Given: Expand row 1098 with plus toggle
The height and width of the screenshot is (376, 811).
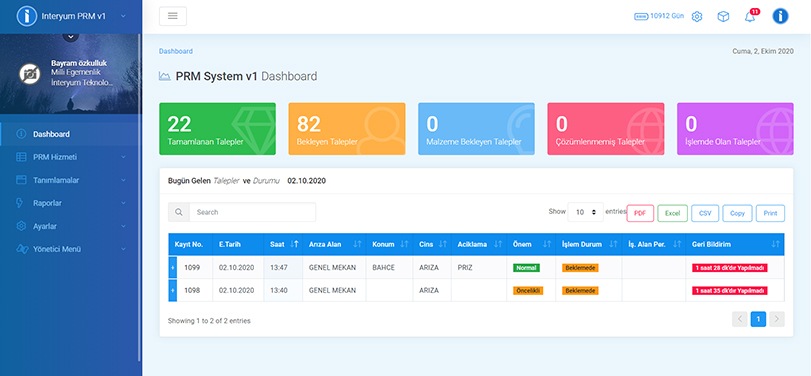Looking at the screenshot, I should pos(173,290).
